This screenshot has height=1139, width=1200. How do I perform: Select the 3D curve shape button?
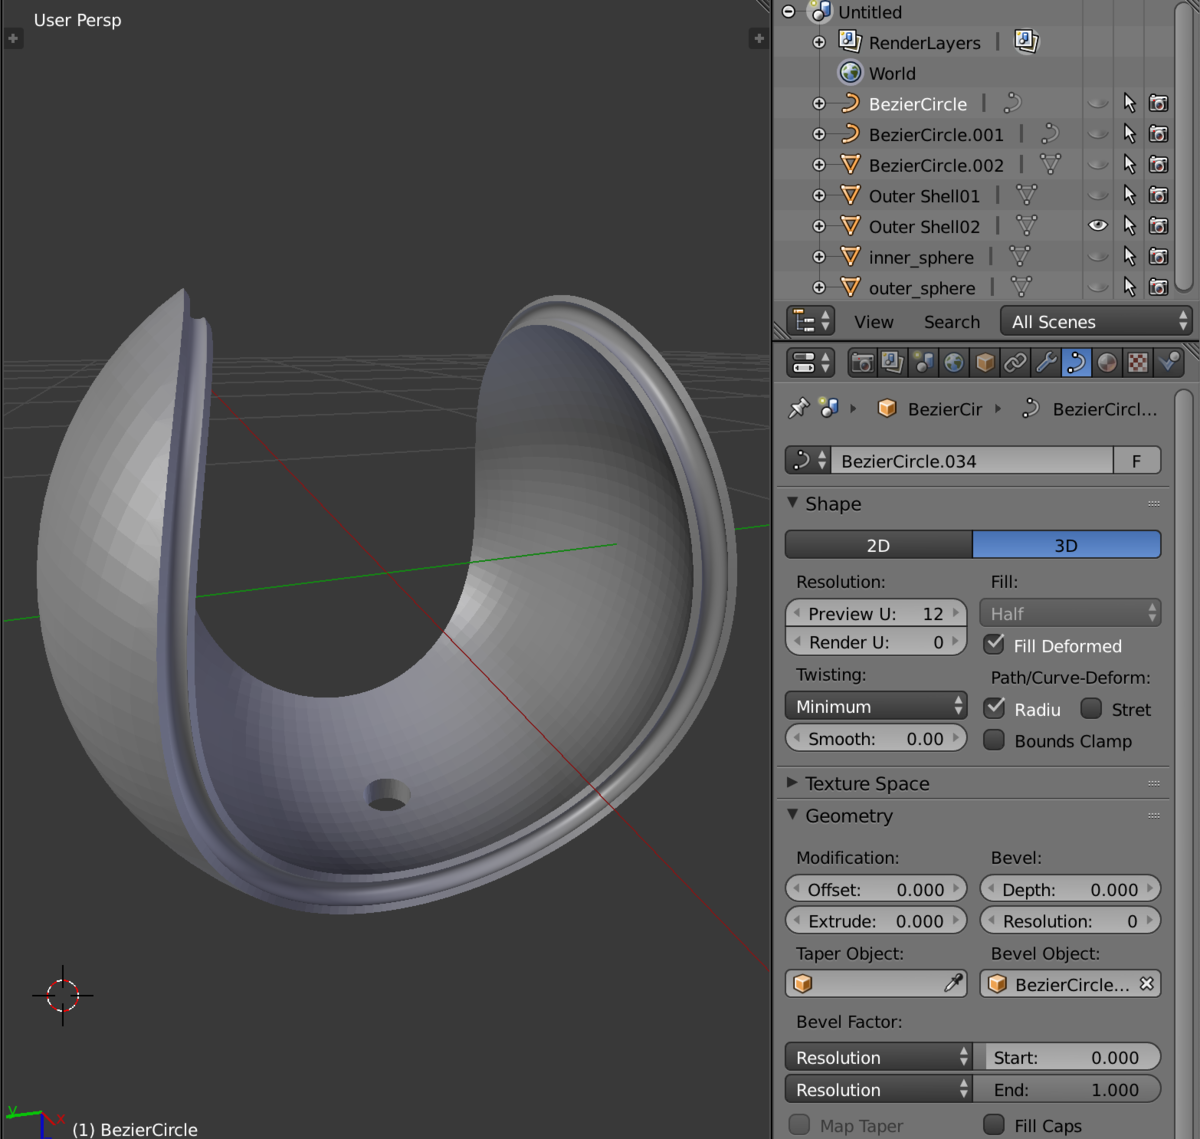1067,545
